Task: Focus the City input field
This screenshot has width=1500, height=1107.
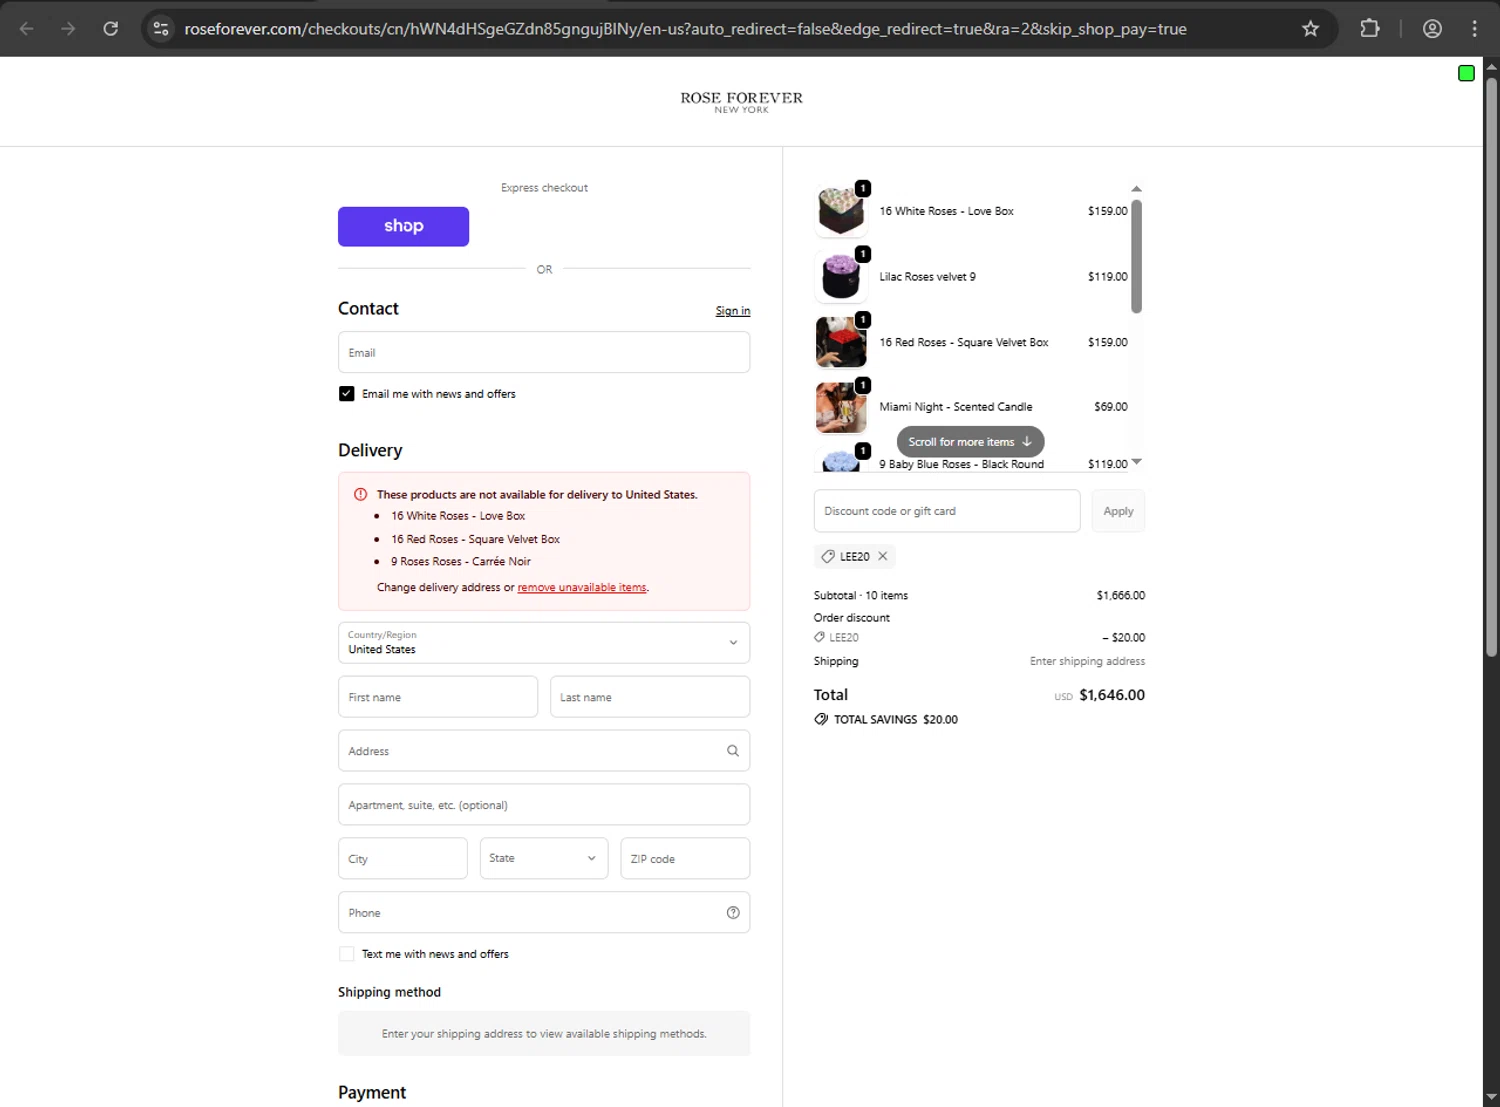Action: pyautogui.click(x=403, y=858)
